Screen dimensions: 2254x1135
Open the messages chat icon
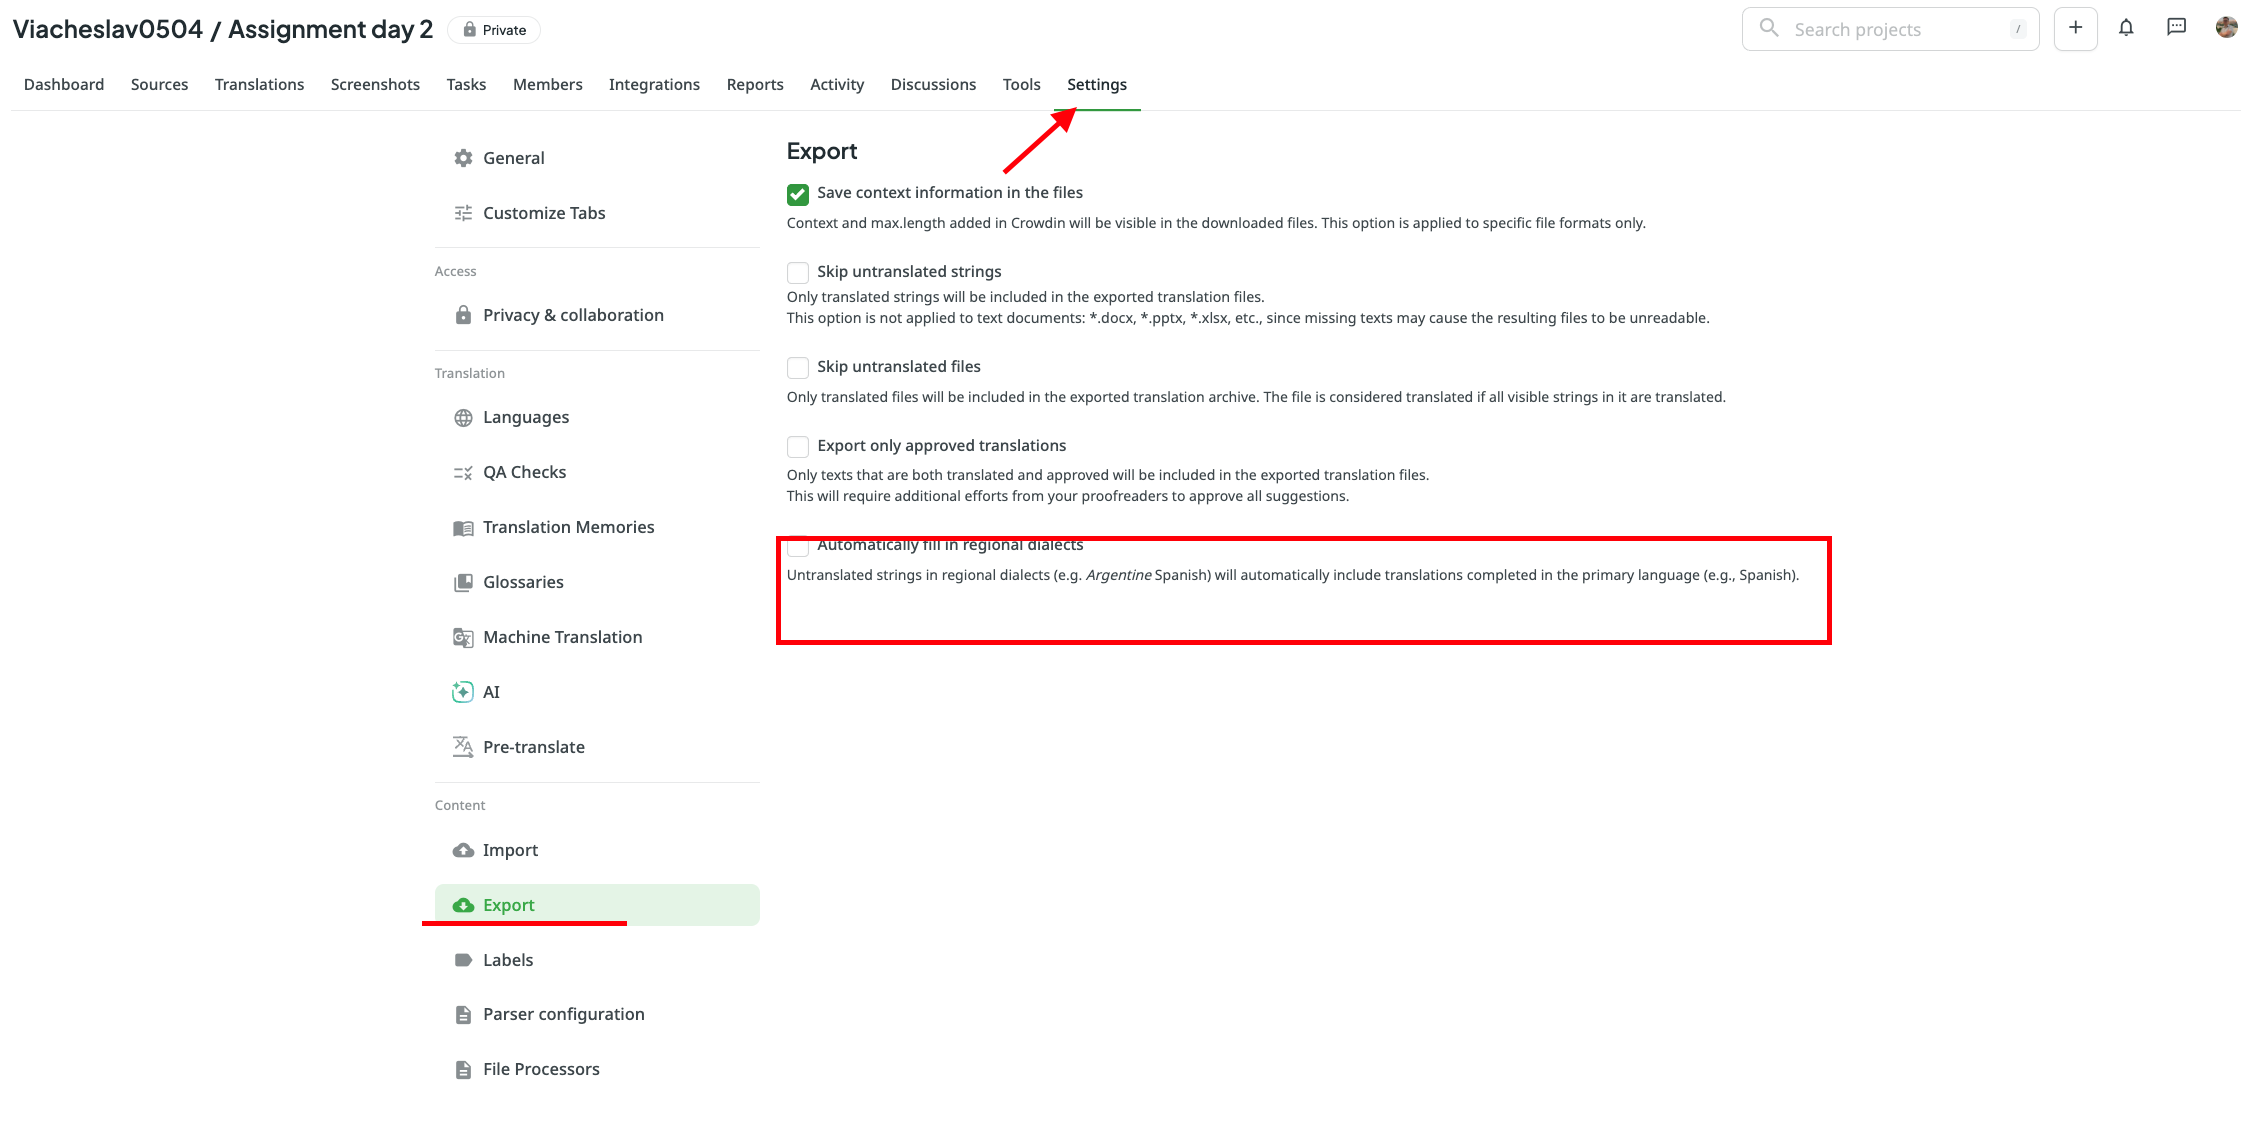coord(2176,28)
